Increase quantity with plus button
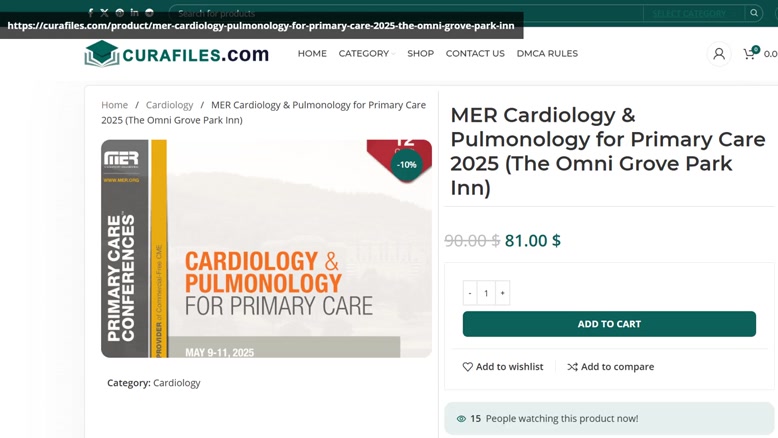 point(503,293)
